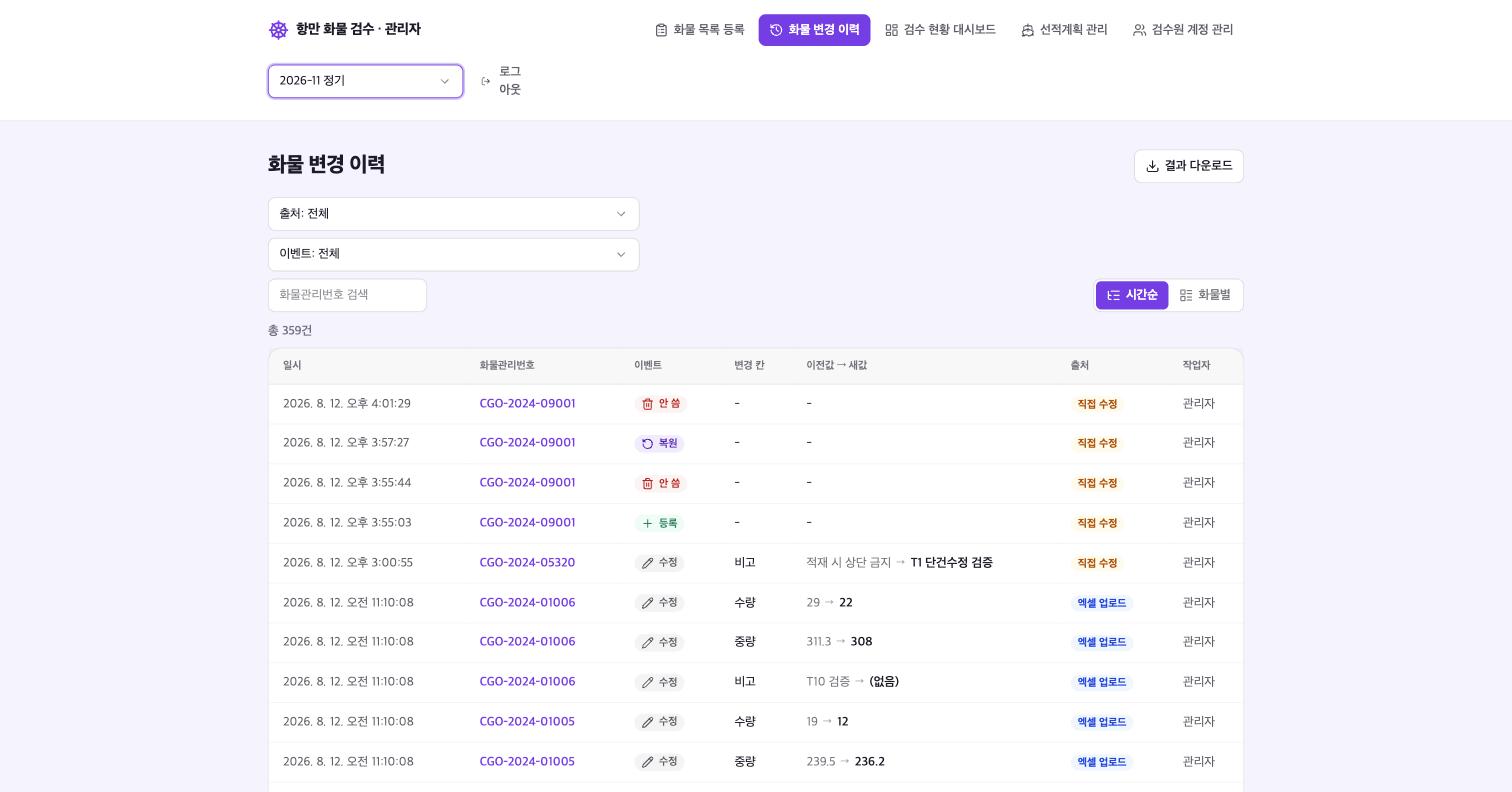Click the 이벤트 column header
The width and height of the screenshot is (1512, 792).
pos(648,366)
